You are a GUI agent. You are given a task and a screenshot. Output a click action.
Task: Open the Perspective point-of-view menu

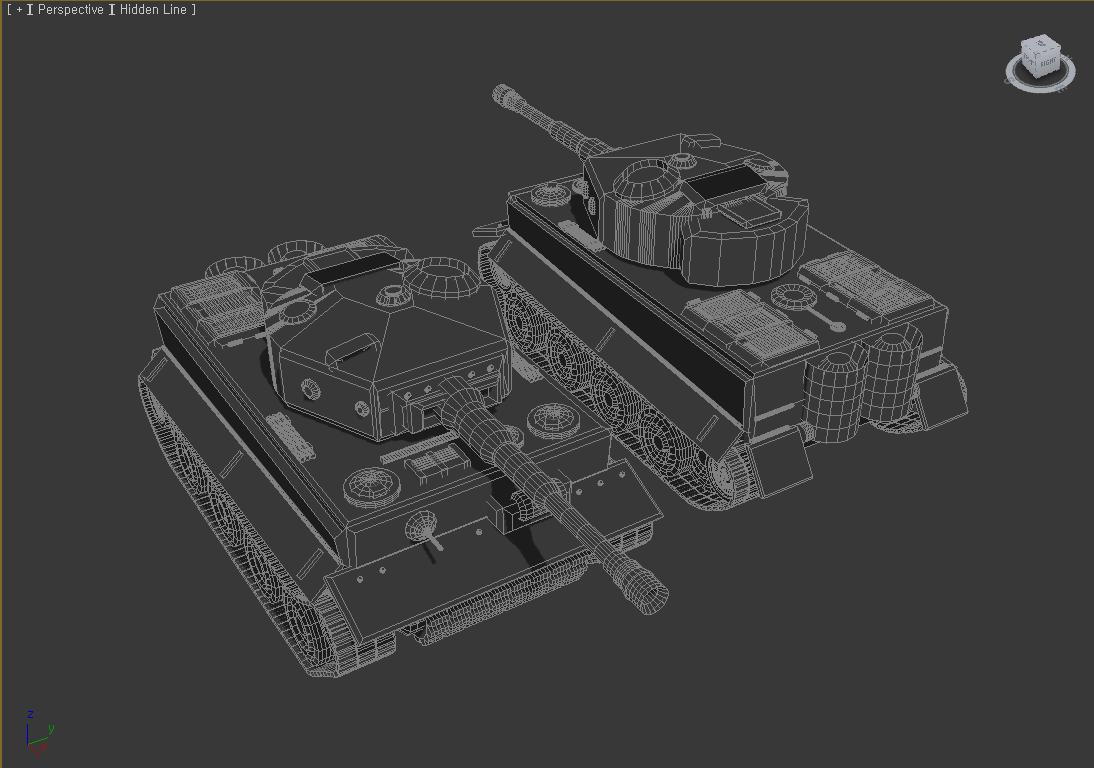tap(70, 10)
